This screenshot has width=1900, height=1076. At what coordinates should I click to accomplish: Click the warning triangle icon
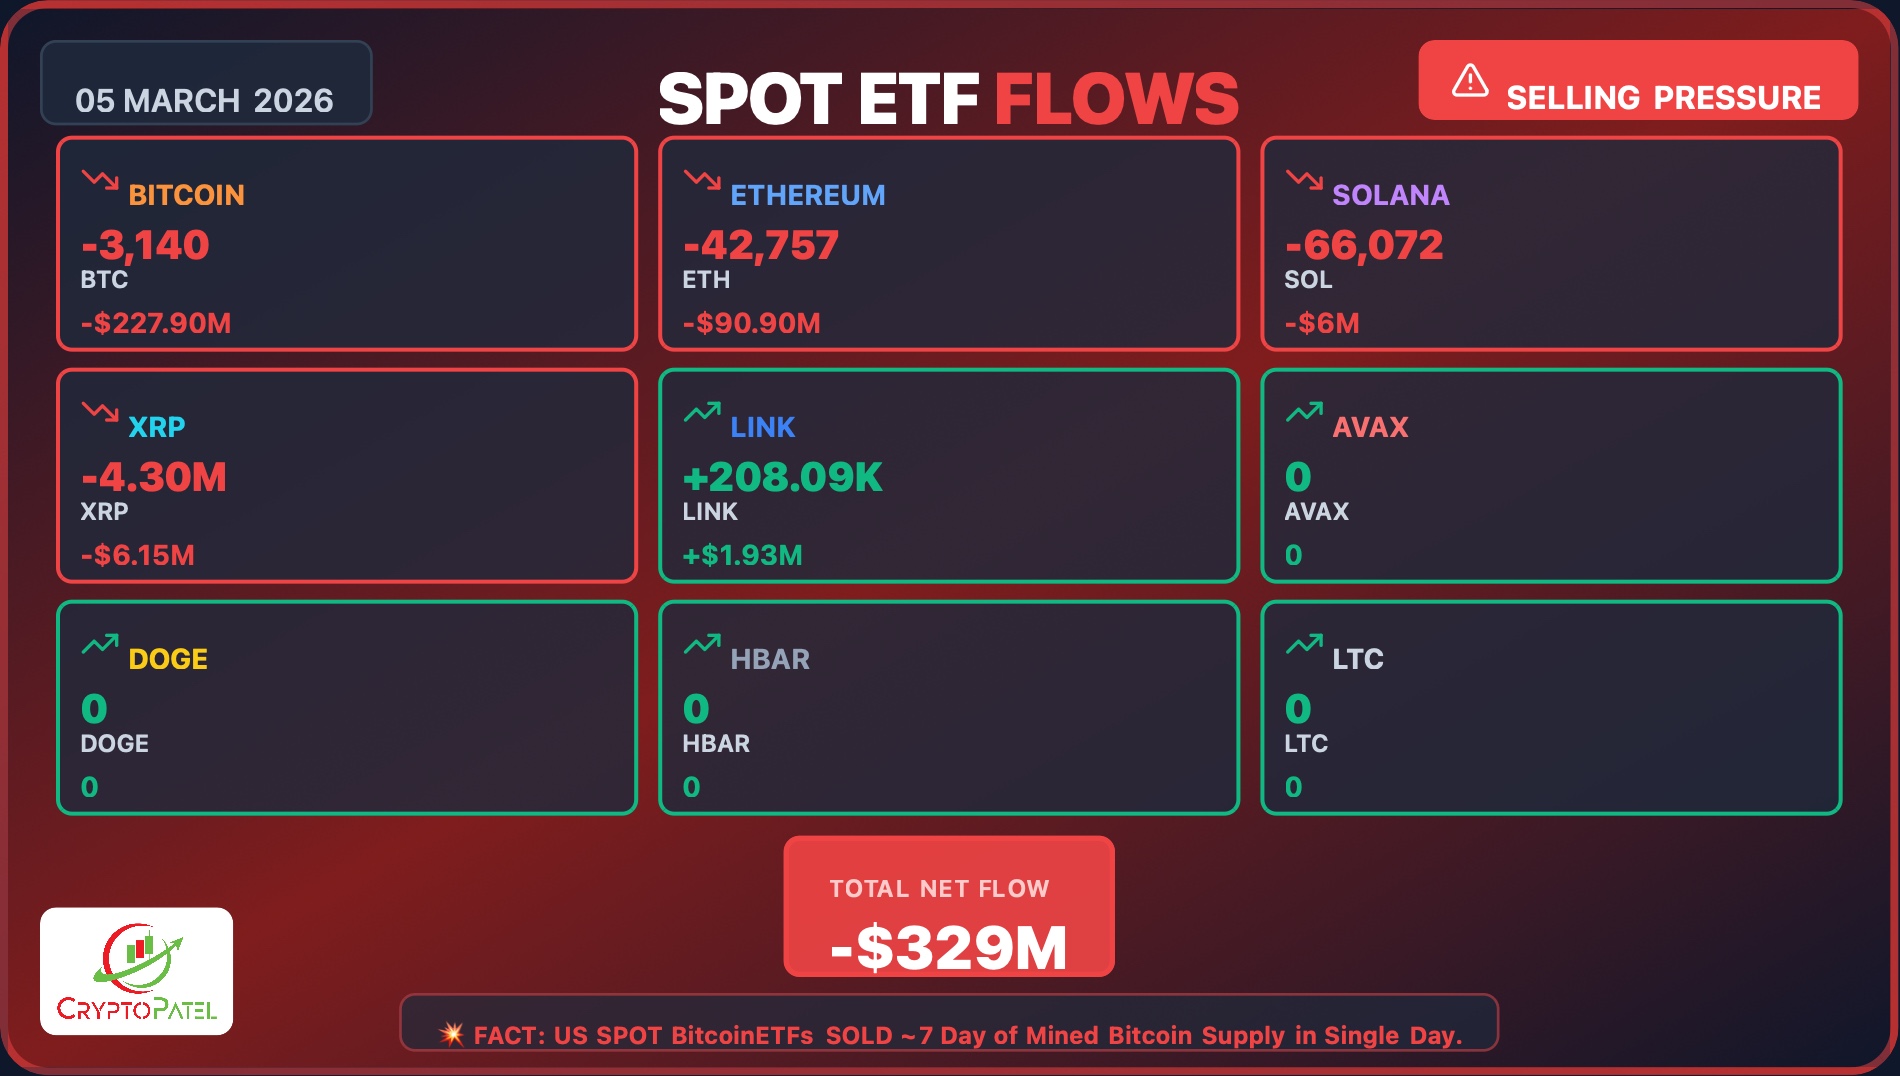point(1470,81)
